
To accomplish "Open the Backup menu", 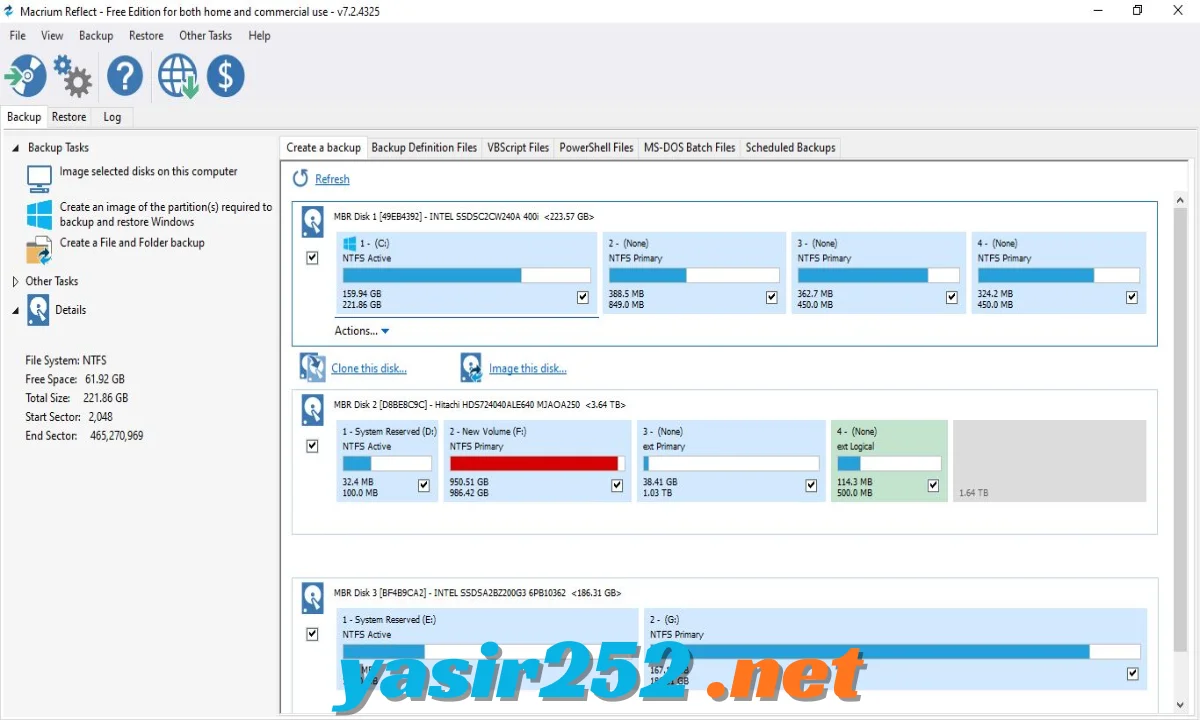I will 96,35.
